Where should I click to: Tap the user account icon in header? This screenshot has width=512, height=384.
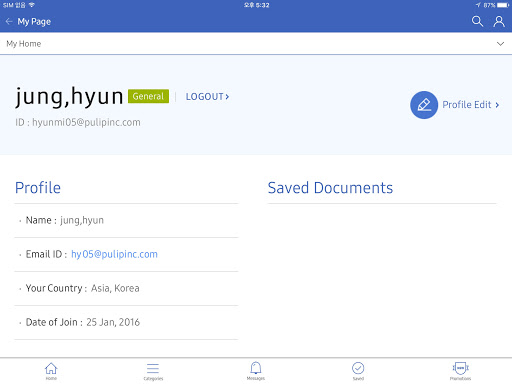pos(499,21)
